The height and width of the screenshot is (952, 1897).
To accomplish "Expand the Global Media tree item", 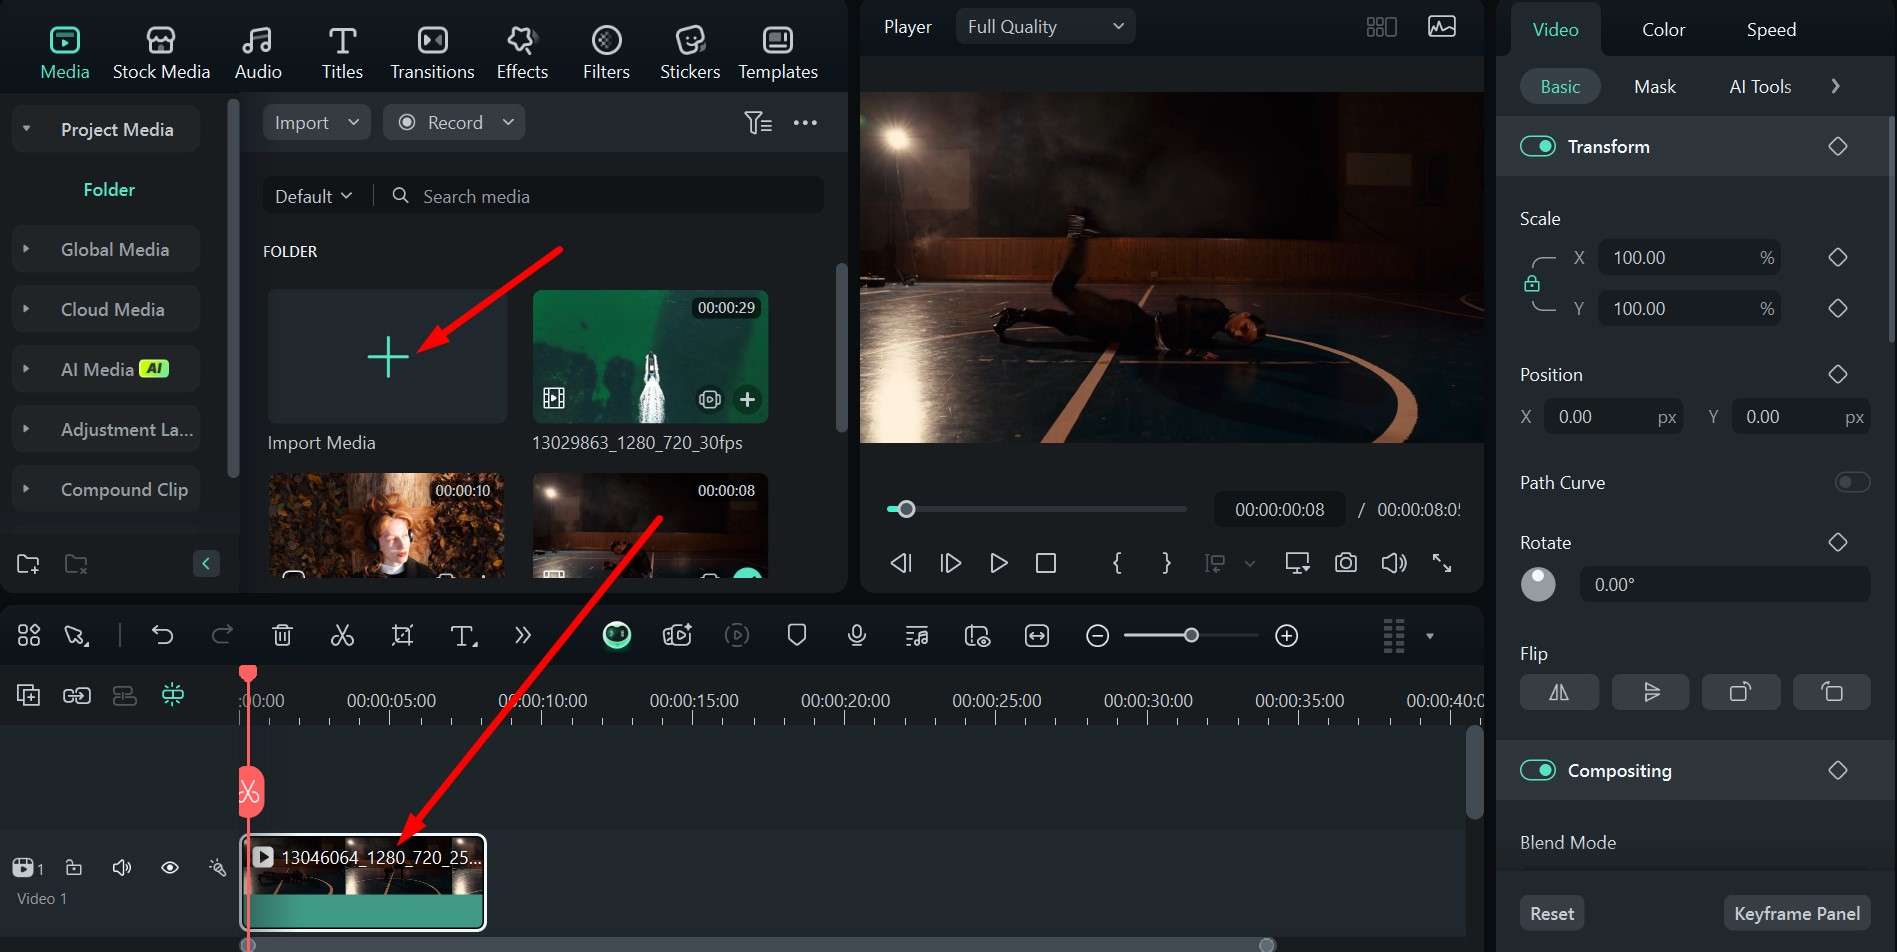I will click(26, 249).
